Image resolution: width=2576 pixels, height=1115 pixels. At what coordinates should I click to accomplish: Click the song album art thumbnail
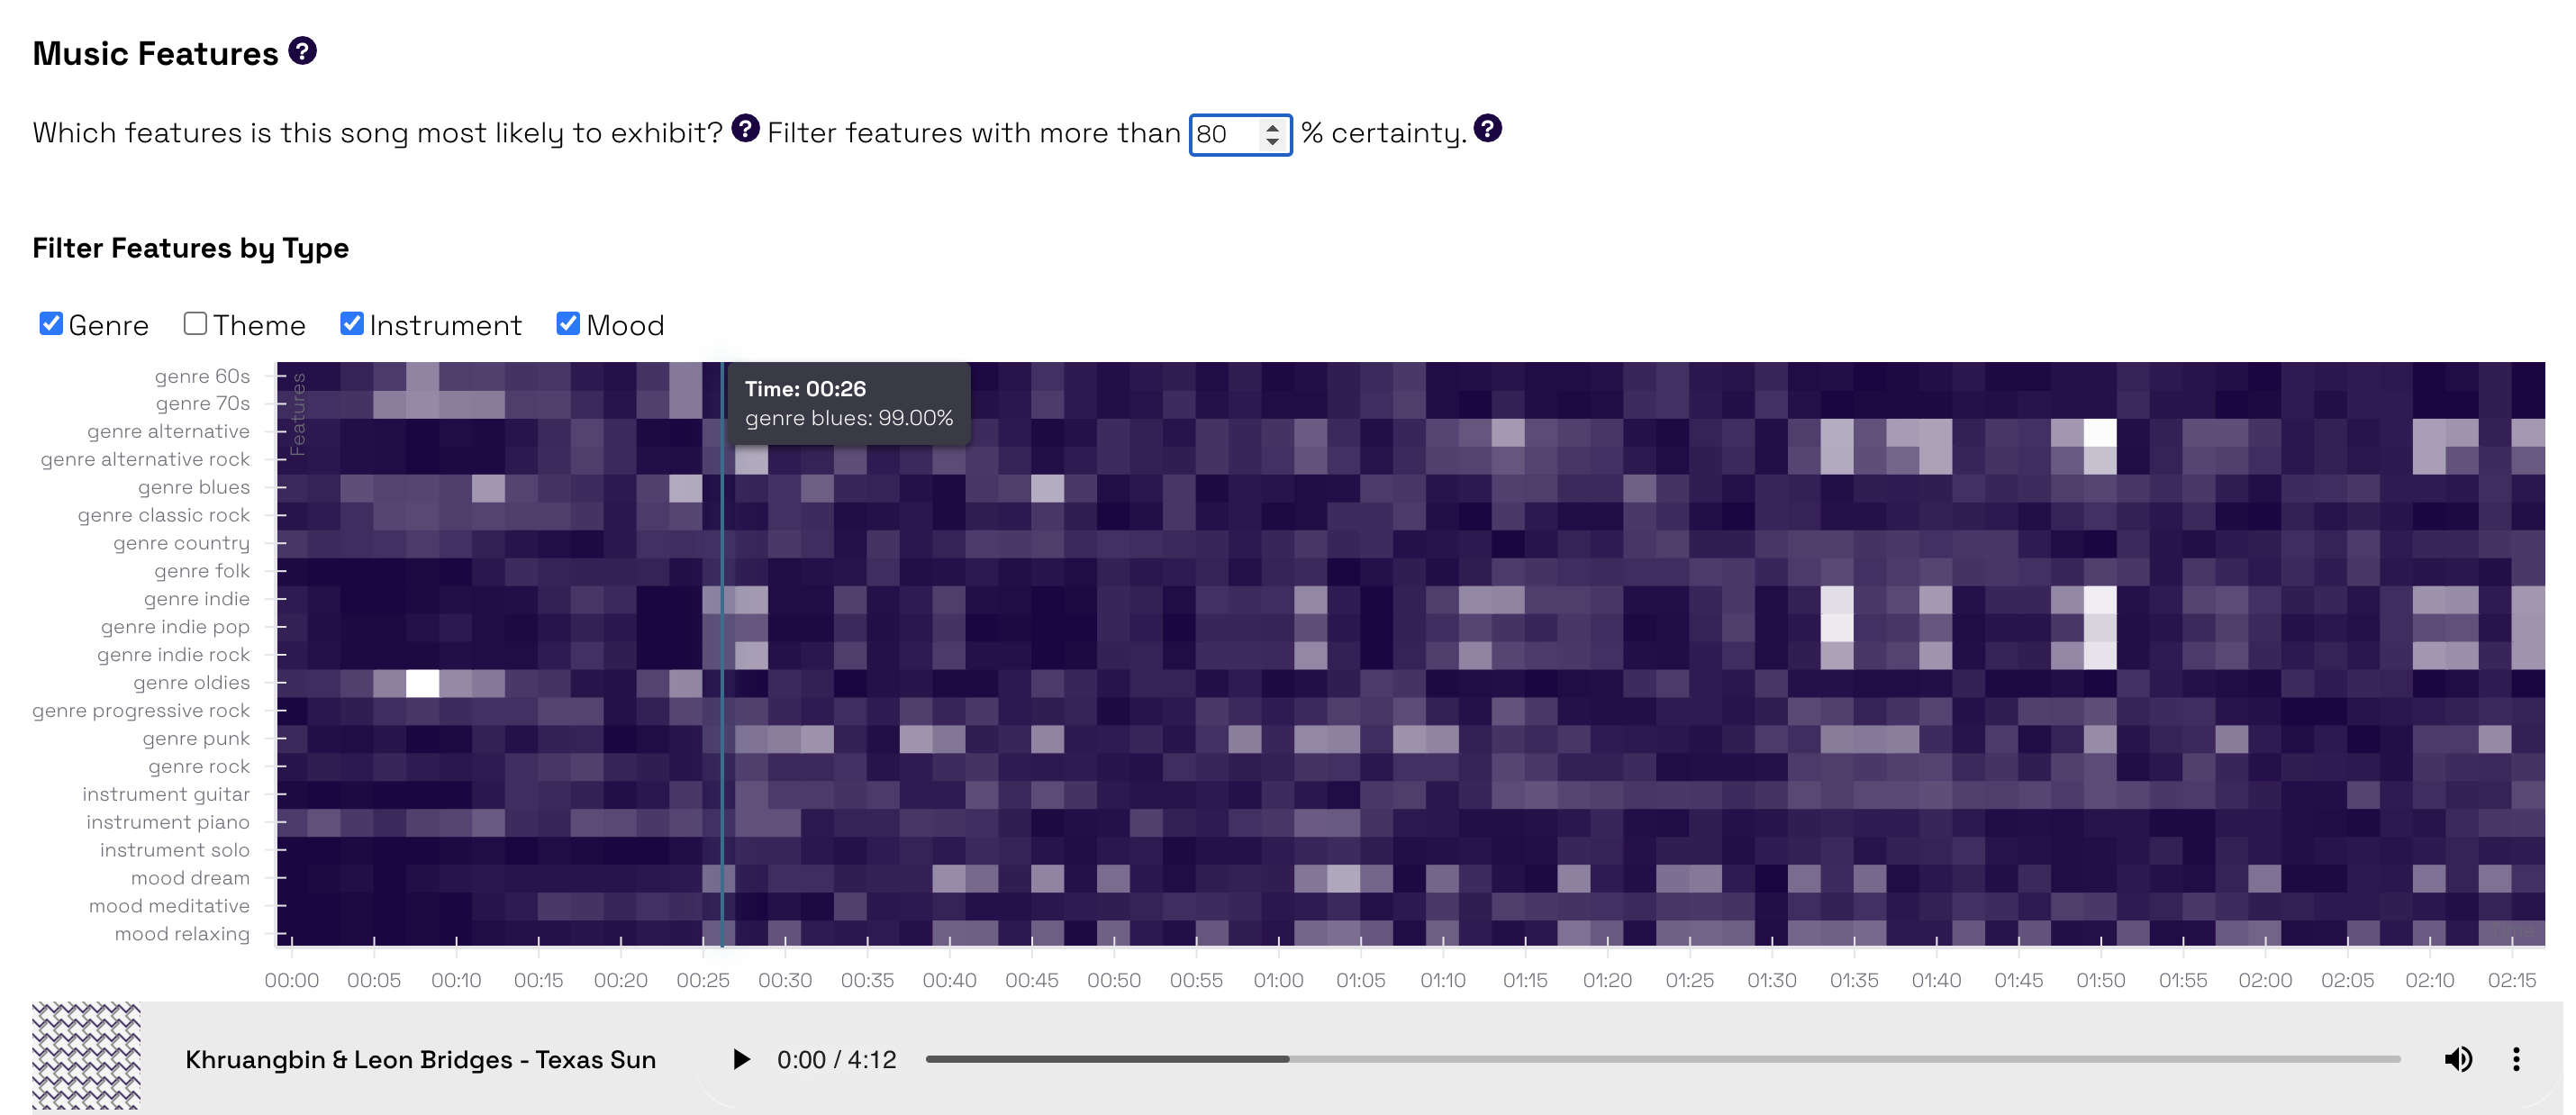(86, 1057)
